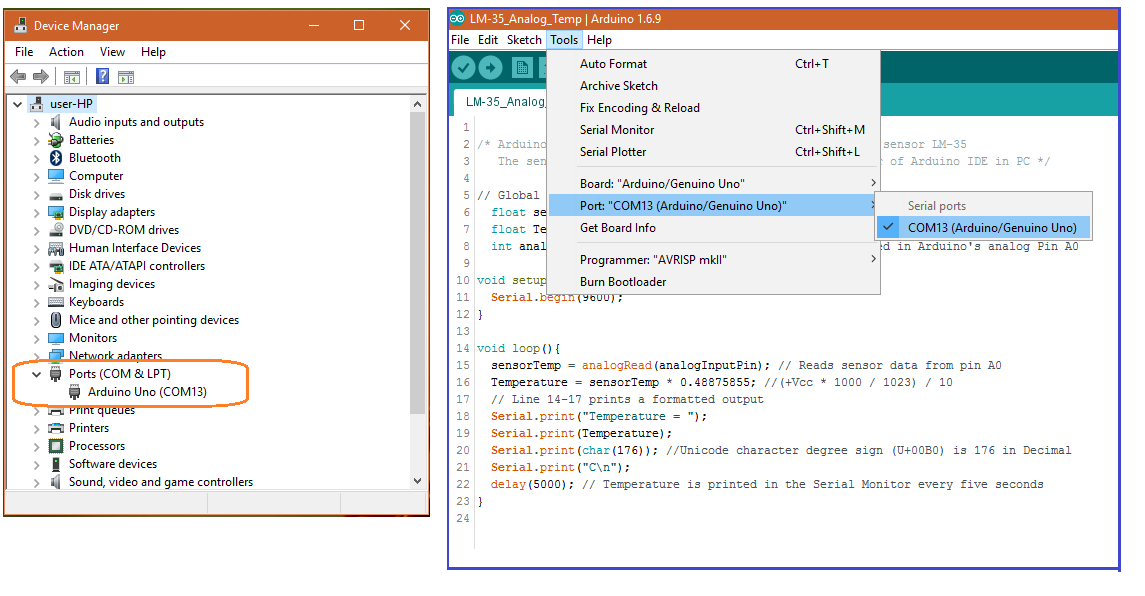
Task: Open the Sketch menu in Arduino IDE
Action: (x=524, y=40)
